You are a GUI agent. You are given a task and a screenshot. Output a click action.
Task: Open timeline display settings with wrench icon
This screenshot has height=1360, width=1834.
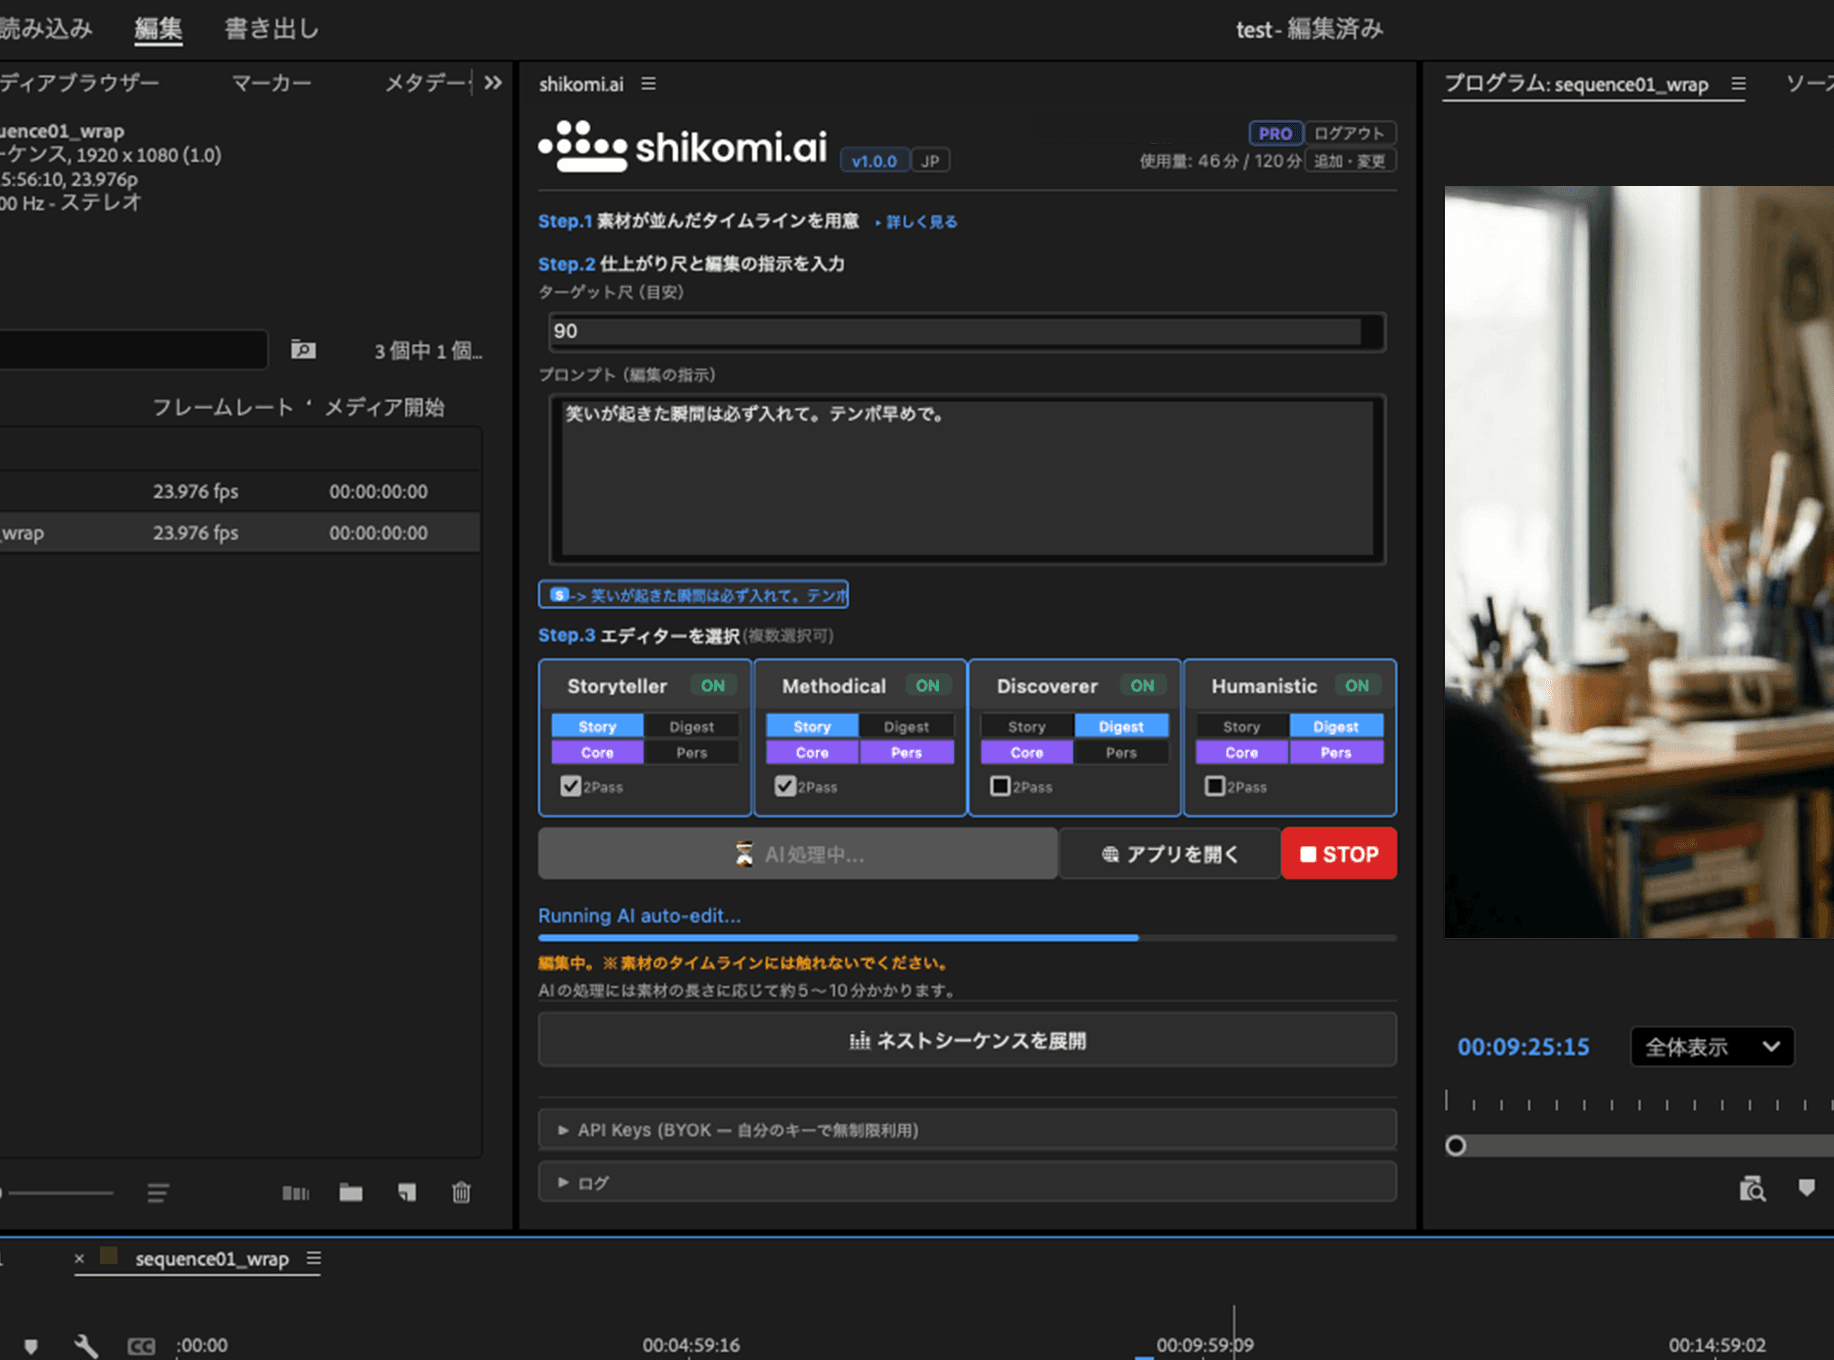86,1345
